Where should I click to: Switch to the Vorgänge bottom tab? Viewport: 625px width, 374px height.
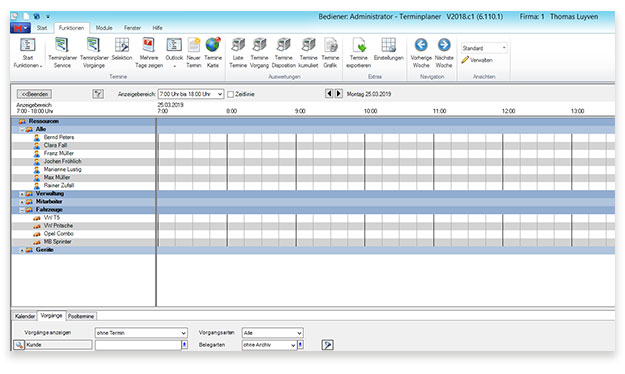point(51,315)
